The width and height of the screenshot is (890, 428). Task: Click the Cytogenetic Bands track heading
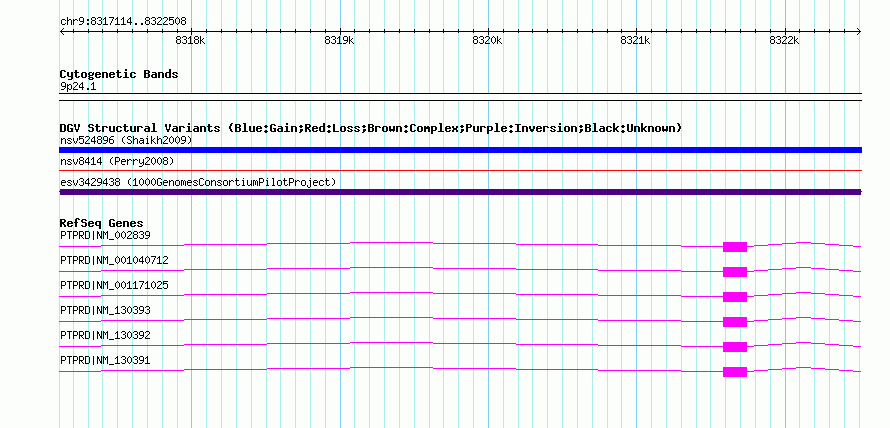tap(119, 74)
